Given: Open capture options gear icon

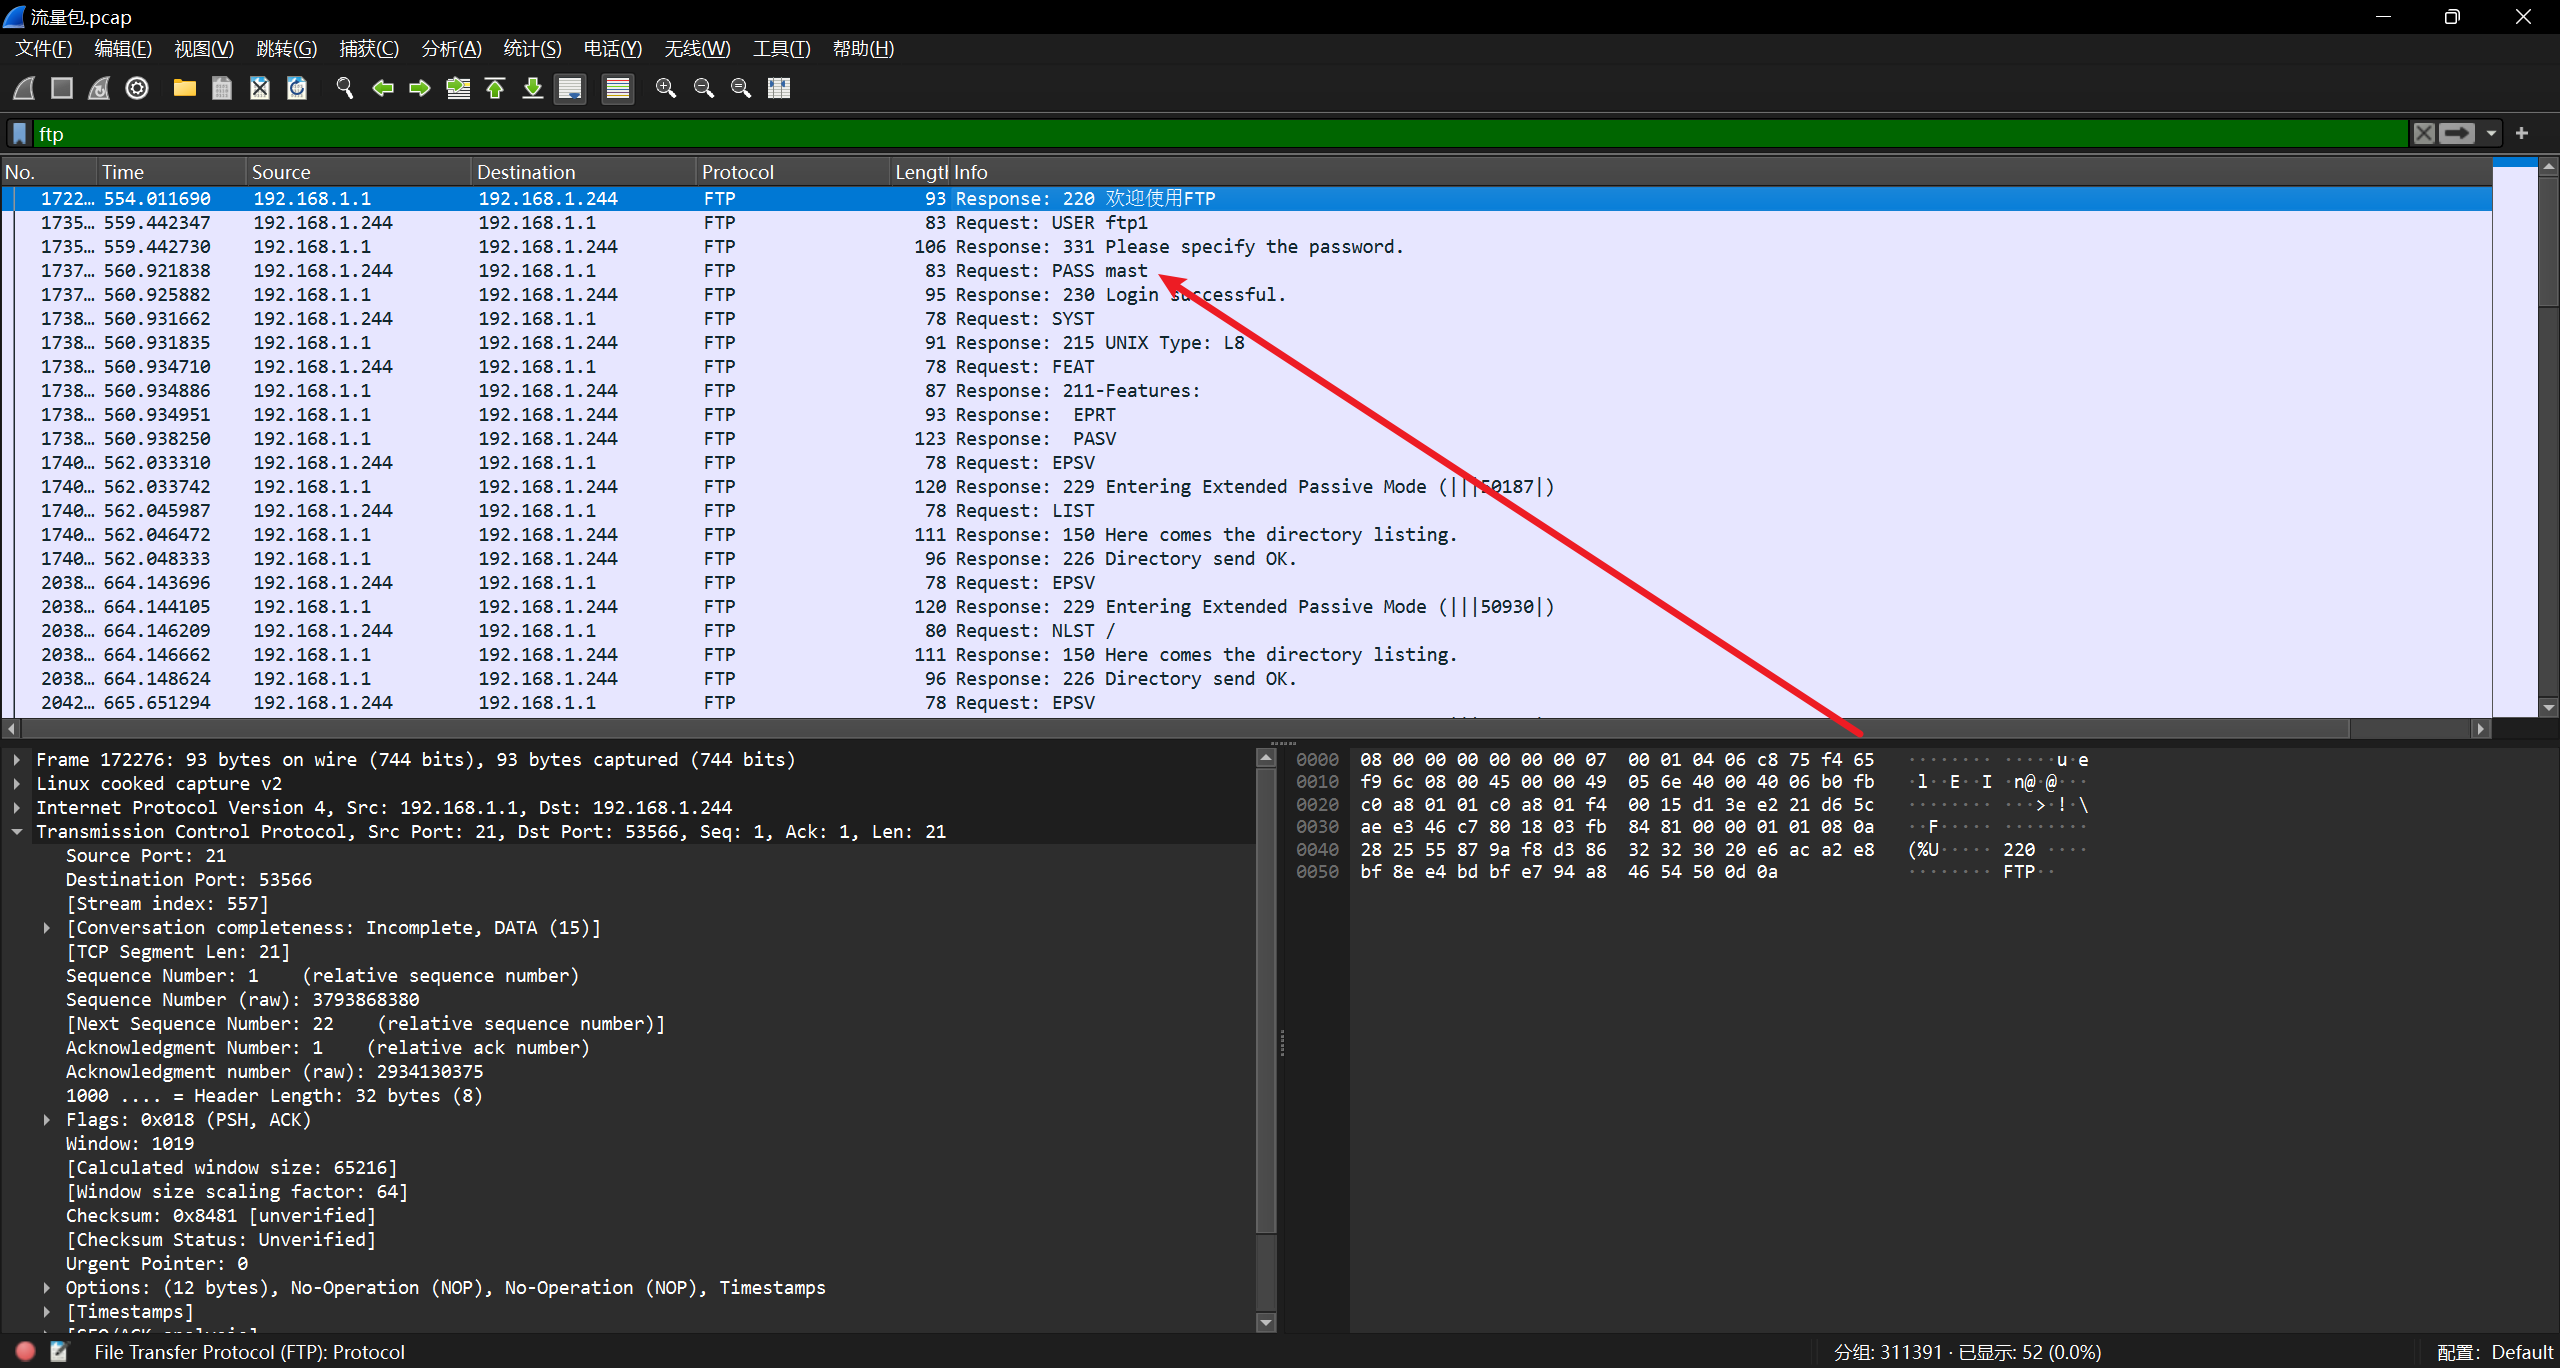Looking at the screenshot, I should point(137,89).
